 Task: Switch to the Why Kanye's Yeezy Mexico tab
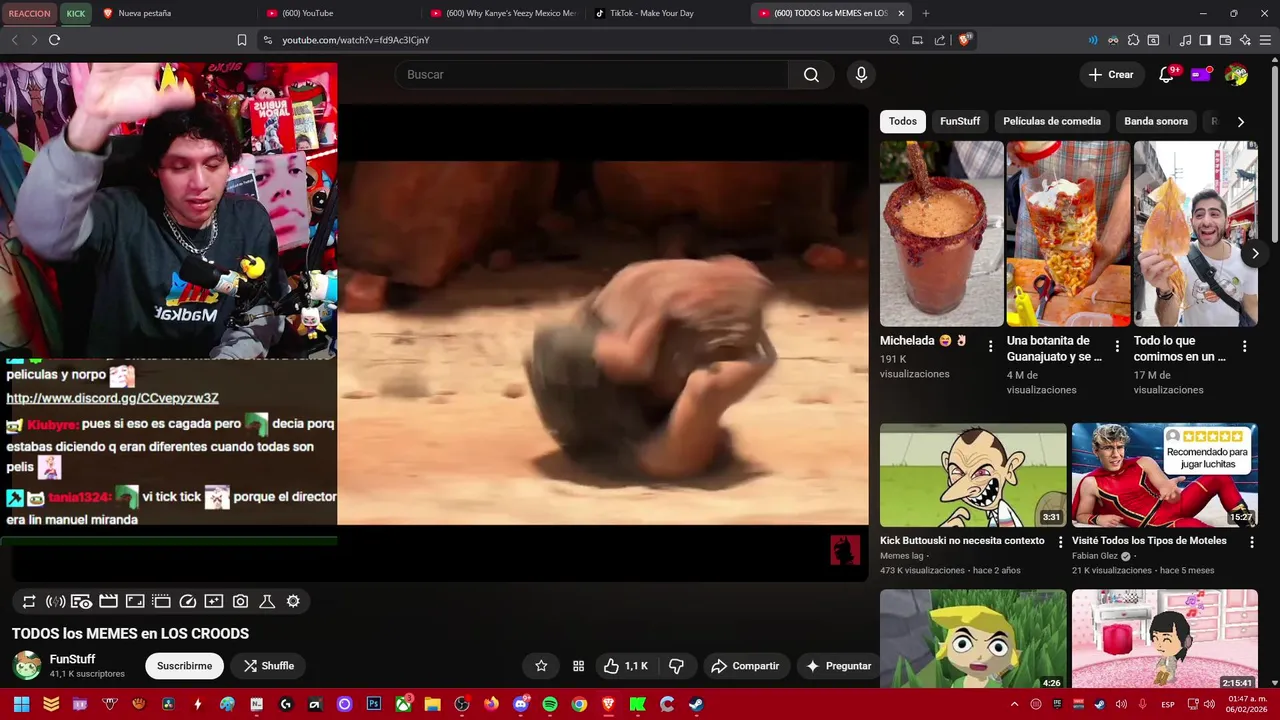coord(503,13)
